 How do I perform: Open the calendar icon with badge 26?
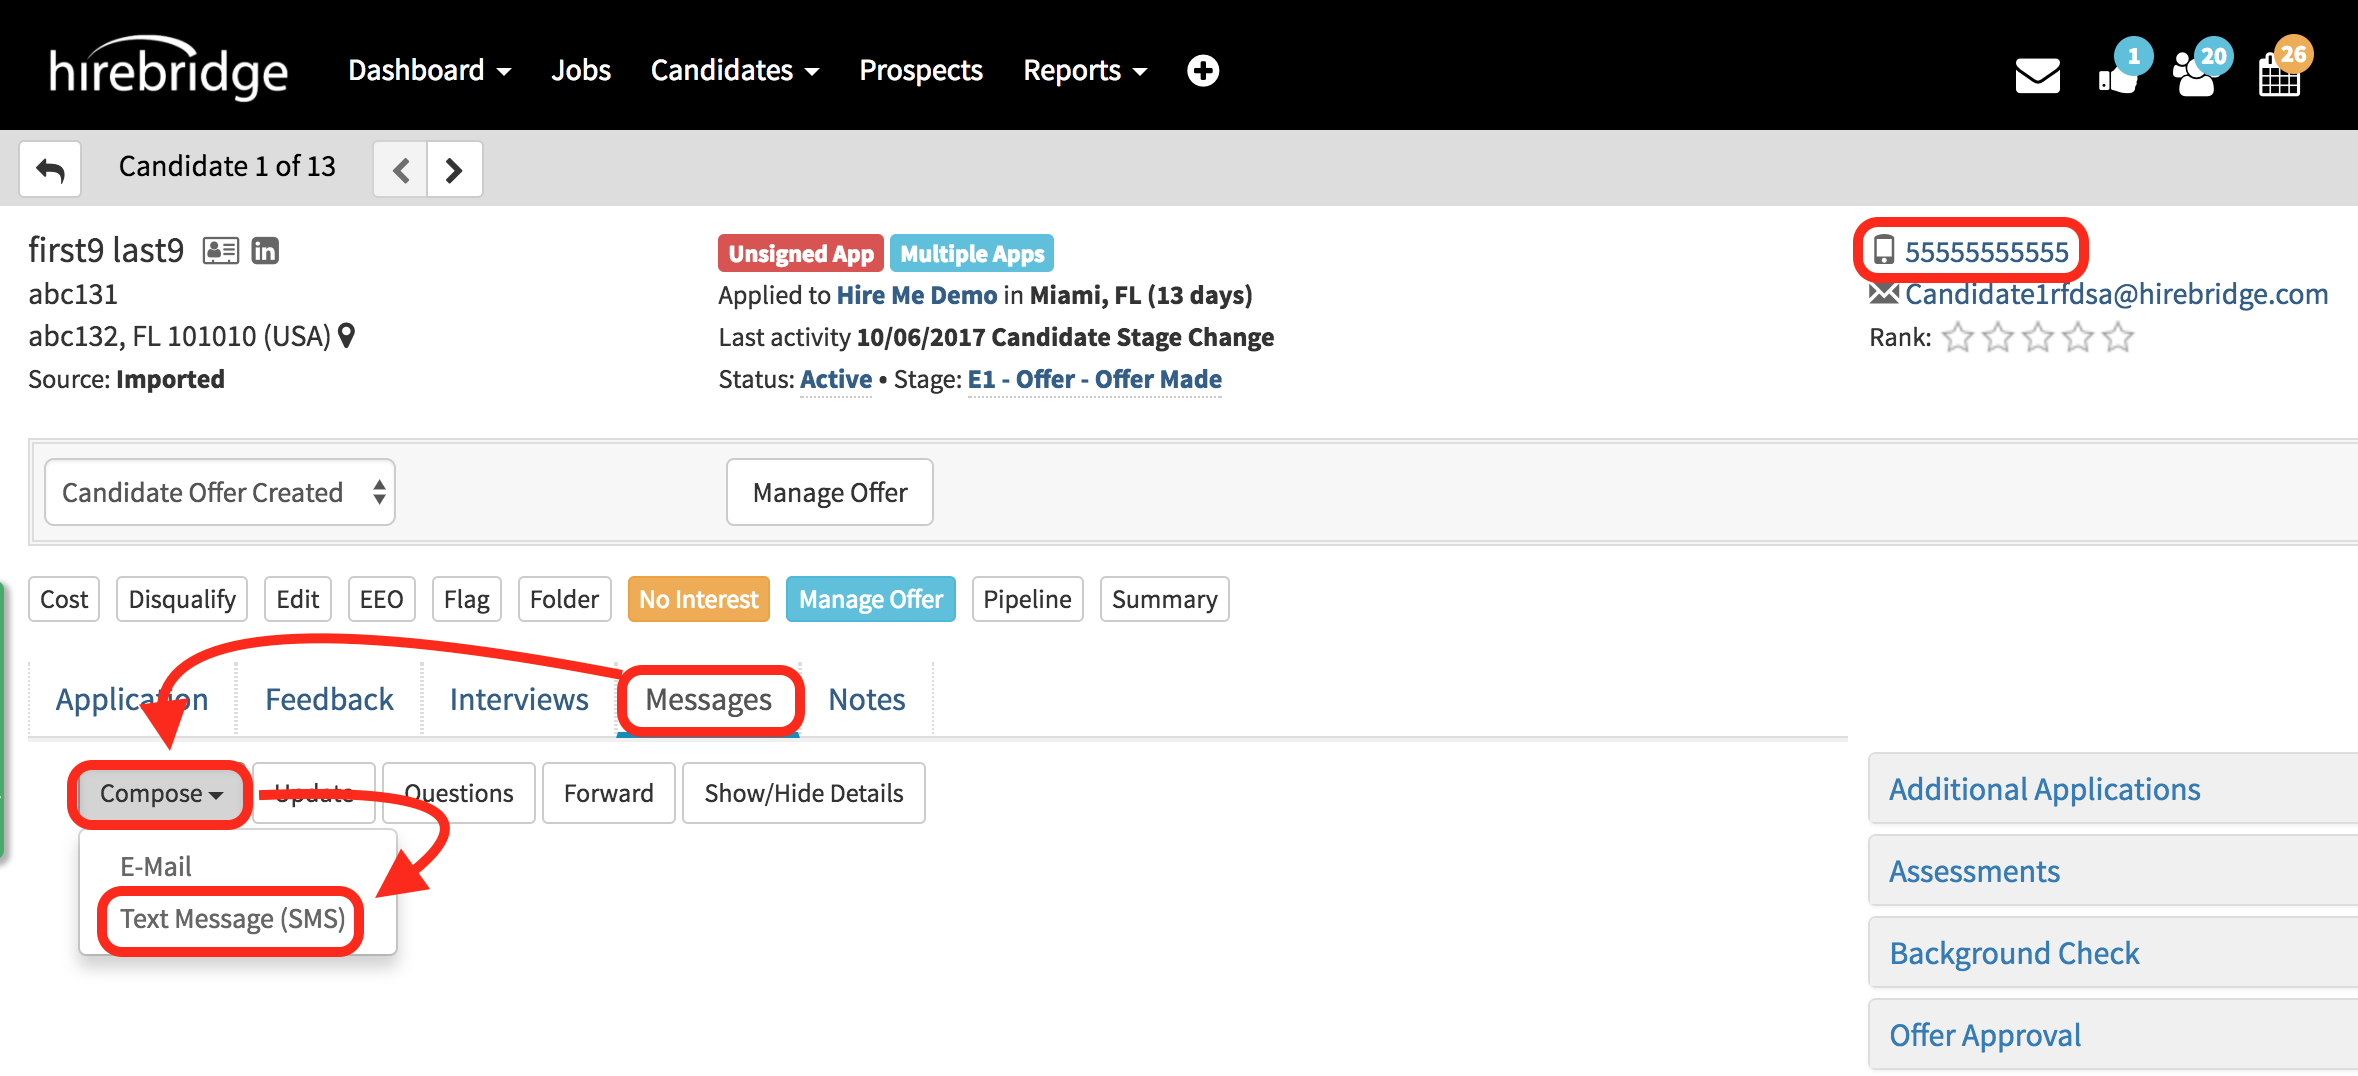pyautogui.click(x=2280, y=73)
